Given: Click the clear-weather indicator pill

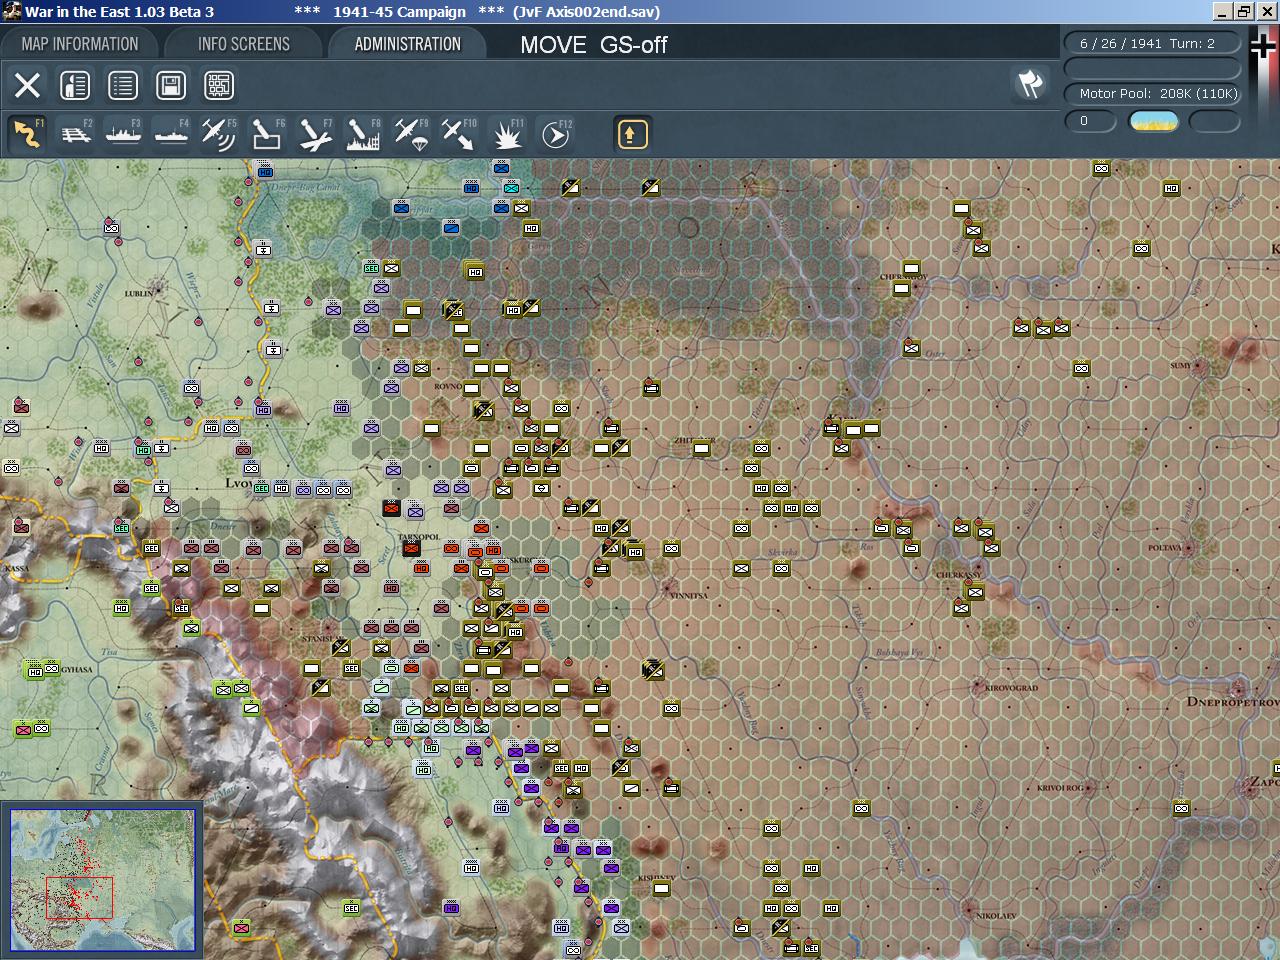Looking at the screenshot, I should point(1154,122).
